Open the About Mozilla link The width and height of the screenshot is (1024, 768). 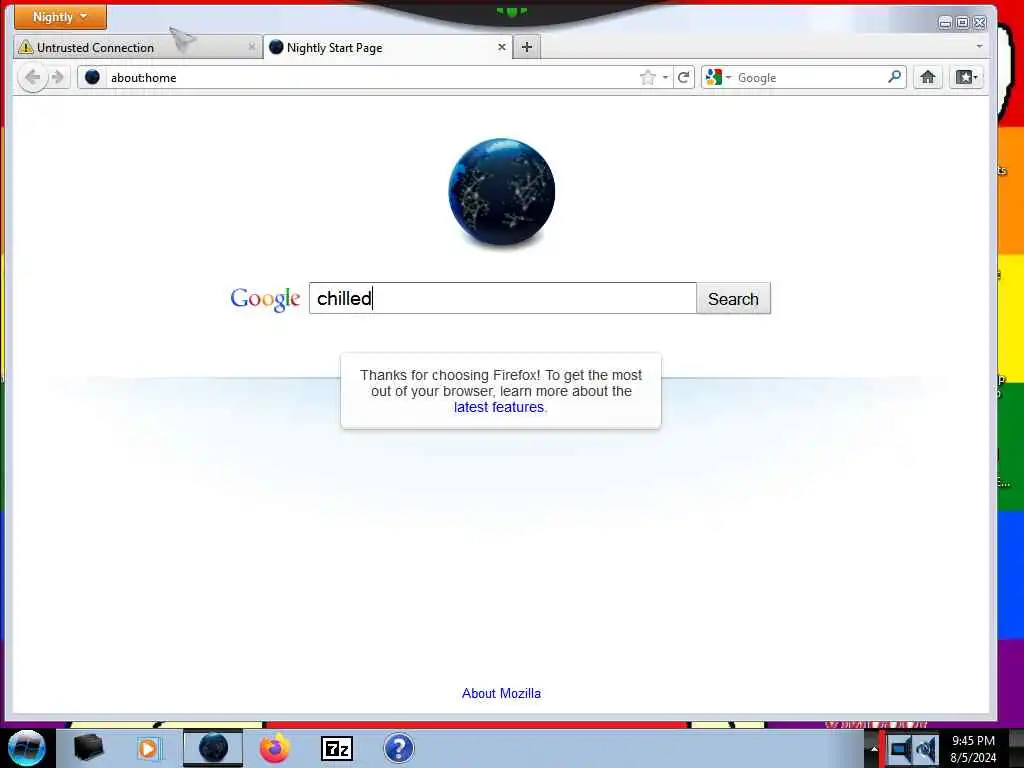pos(501,694)
